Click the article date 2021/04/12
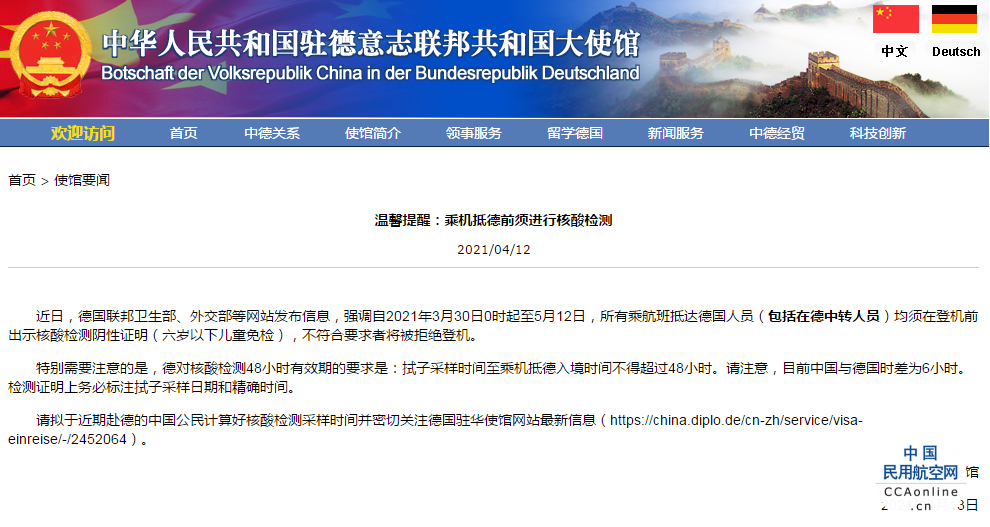990x527 pixels. [494, 249]
